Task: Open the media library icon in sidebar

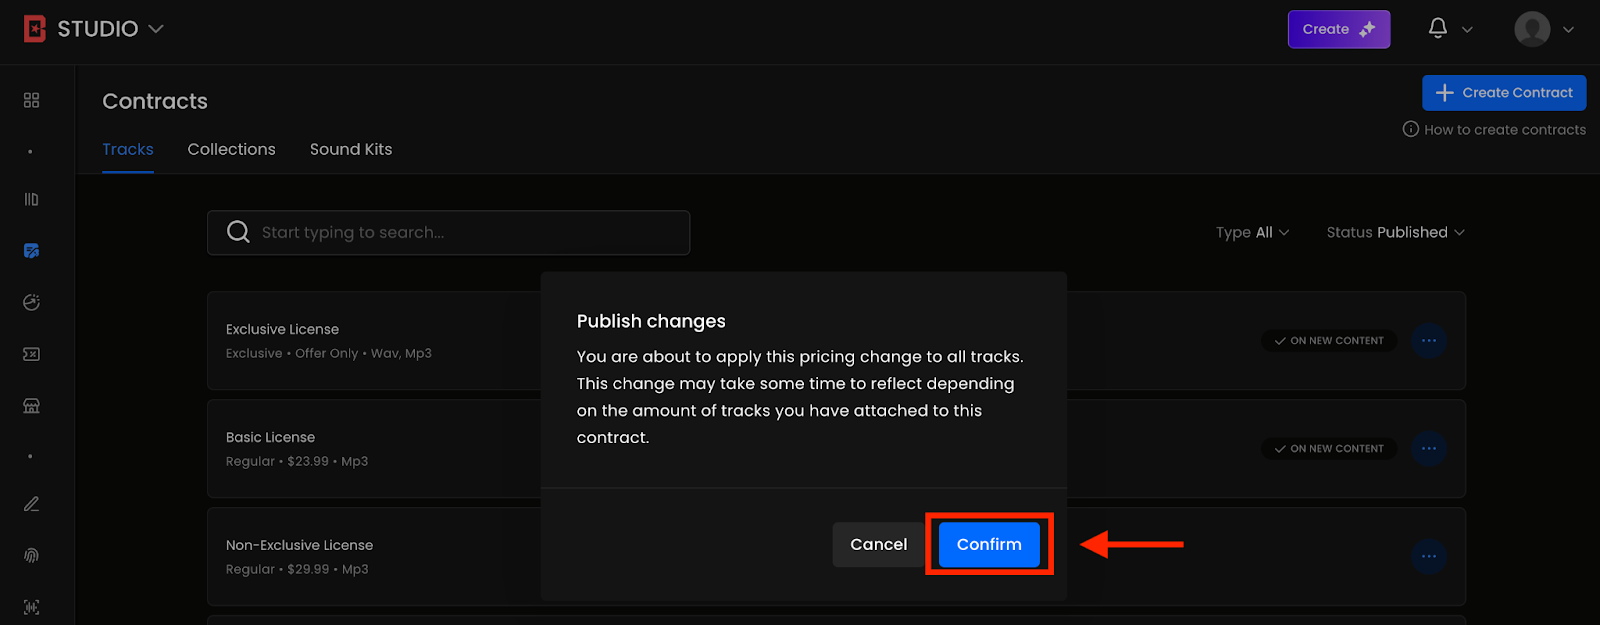Action: (31, 200)
